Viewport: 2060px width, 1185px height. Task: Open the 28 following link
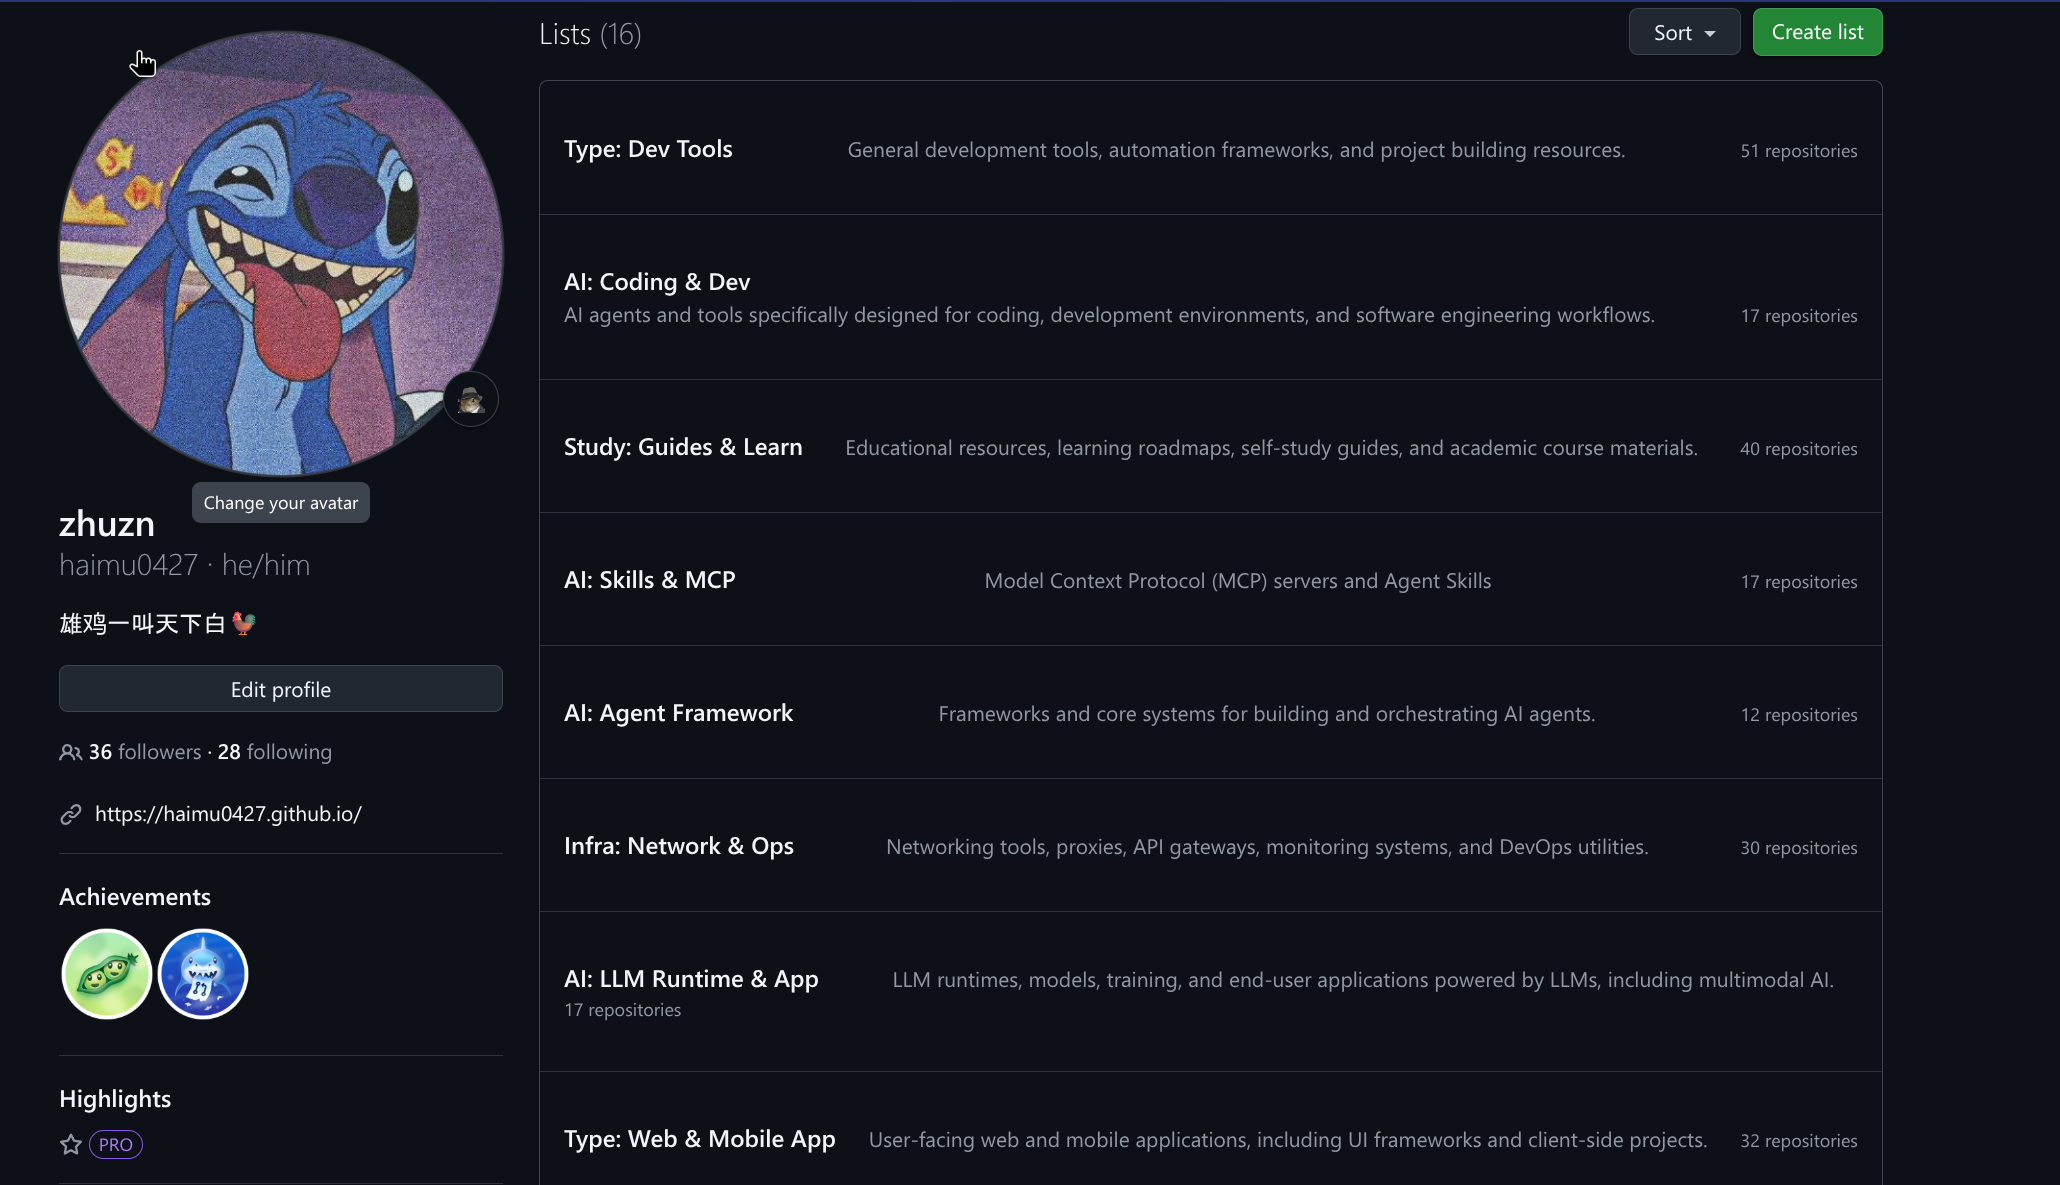275,752
